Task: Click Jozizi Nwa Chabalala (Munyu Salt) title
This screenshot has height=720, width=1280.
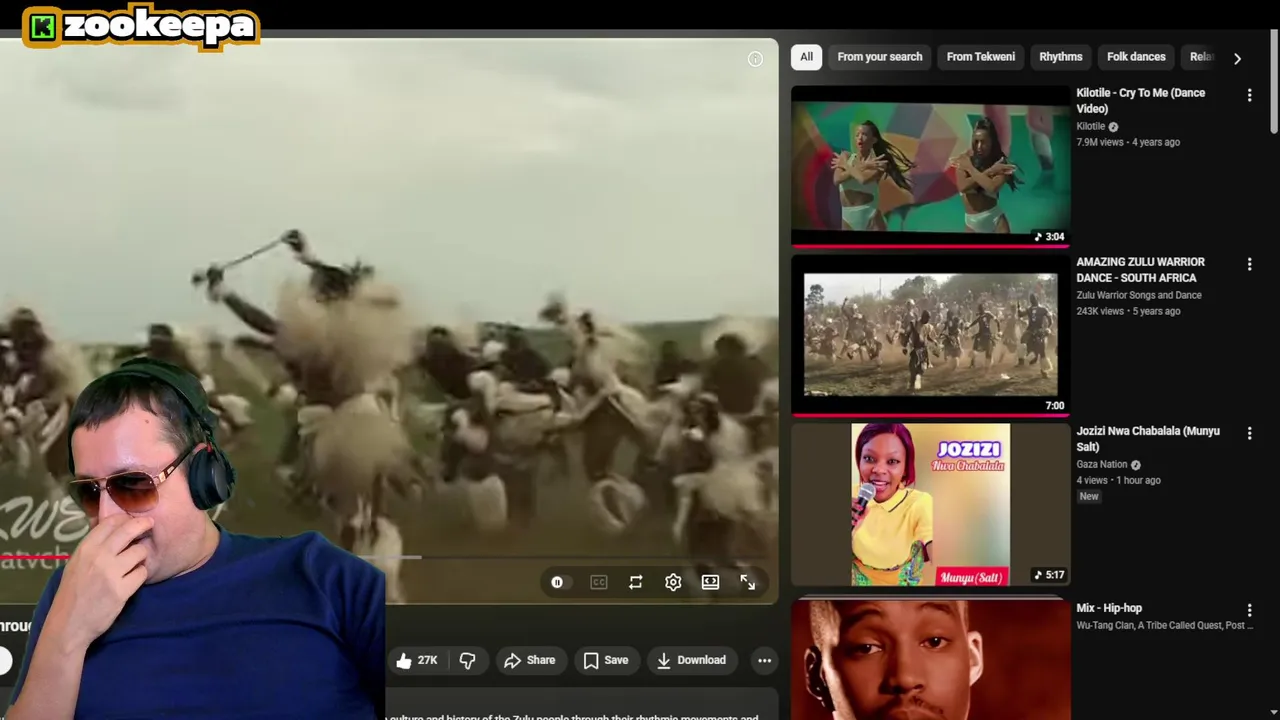Action: pyautogui.click(x=1148, y=439)
